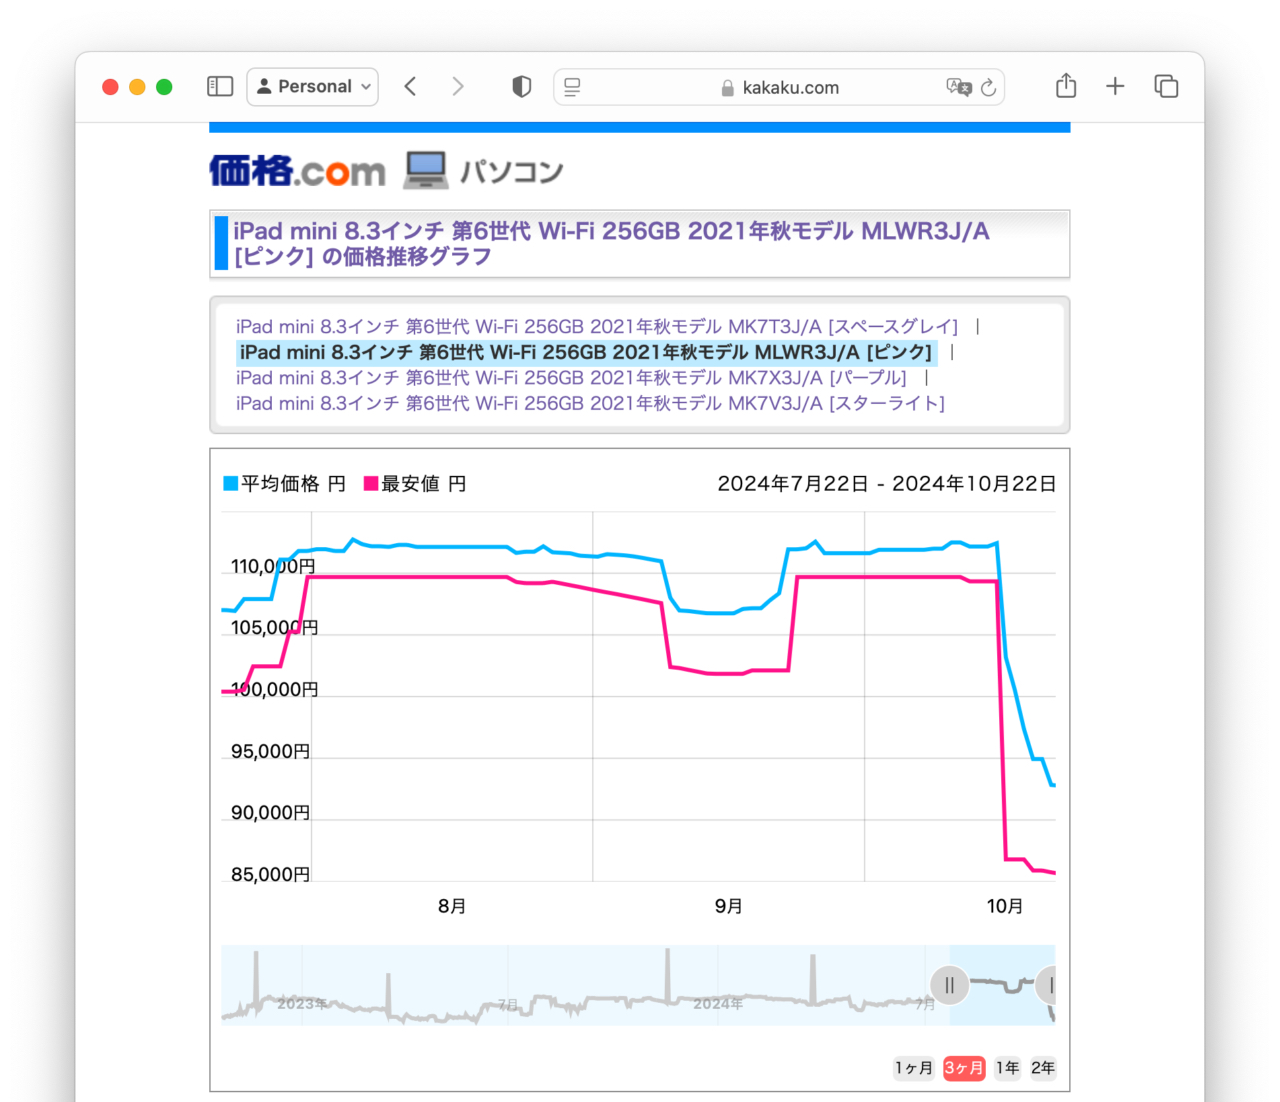Show the tab overview icon
The width and height of the screenshot is (1280, 1102).
pyautogui.click(x=1166, y=86)
